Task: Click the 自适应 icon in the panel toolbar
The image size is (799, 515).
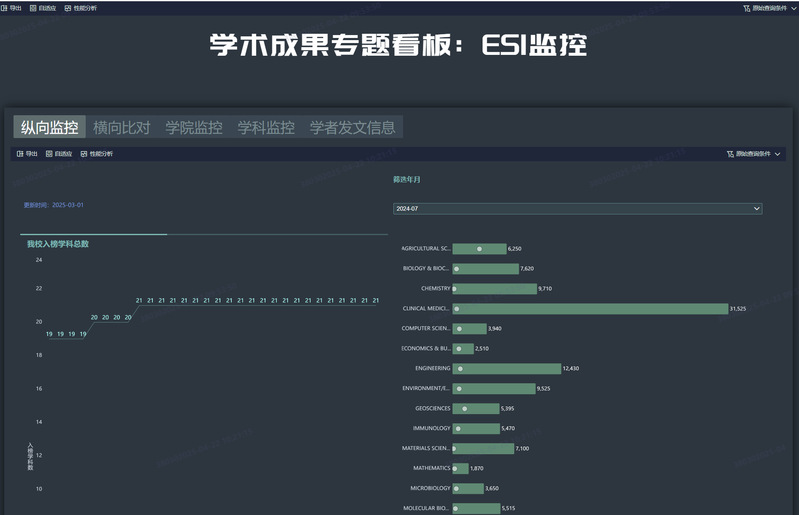Action: [49, 154]
